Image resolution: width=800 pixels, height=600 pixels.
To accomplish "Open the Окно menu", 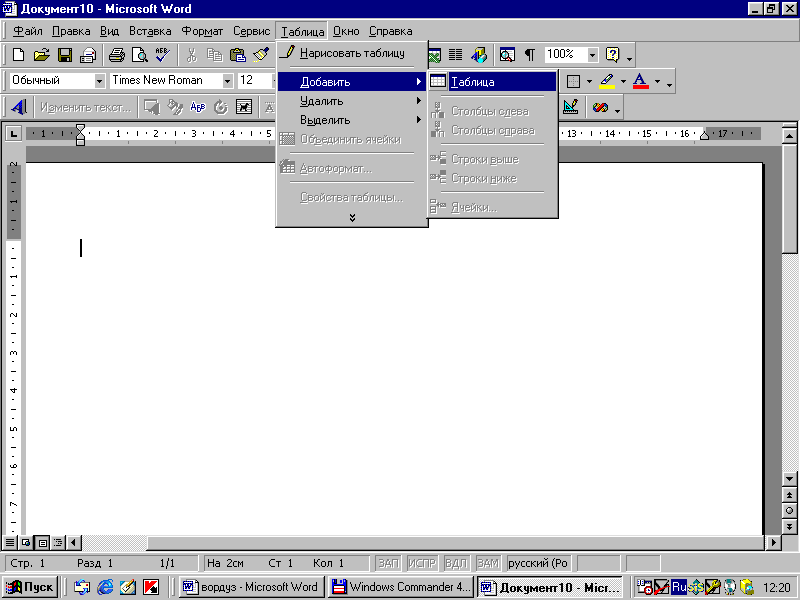I will point(346,31).
